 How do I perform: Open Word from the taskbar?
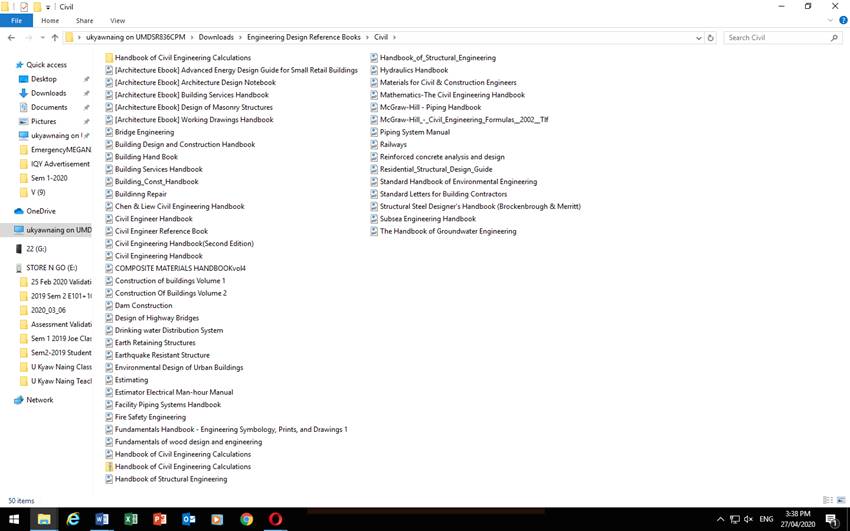tap(101, 519)
